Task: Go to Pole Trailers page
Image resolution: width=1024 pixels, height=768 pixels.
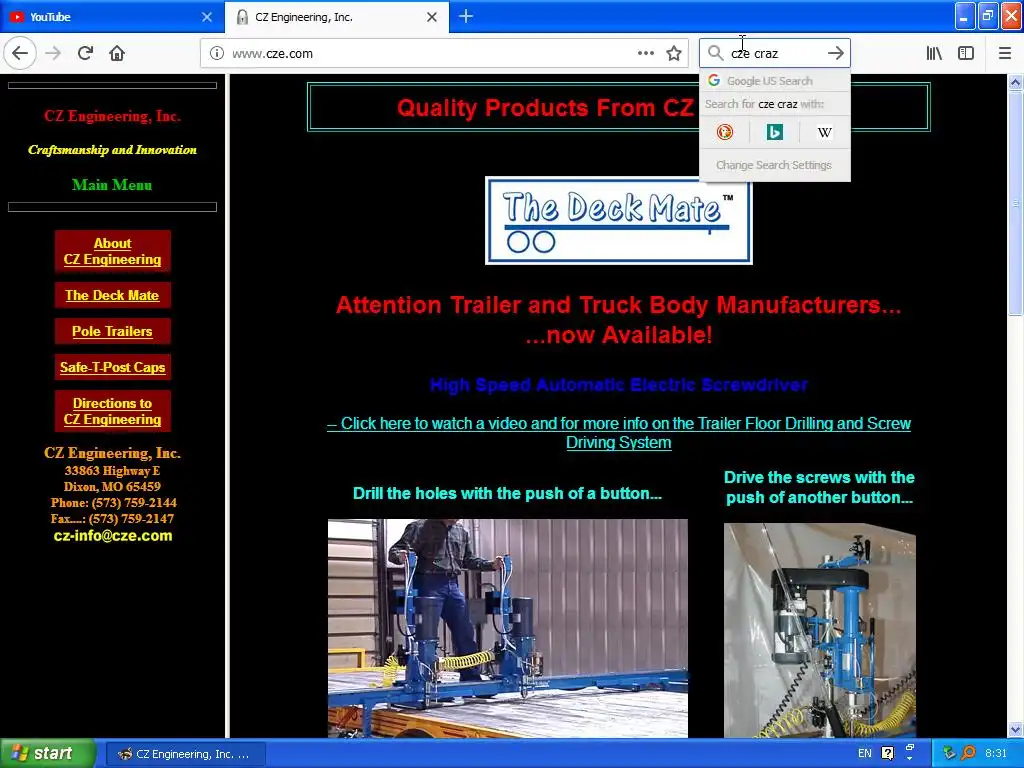Action: pos(112,331)
